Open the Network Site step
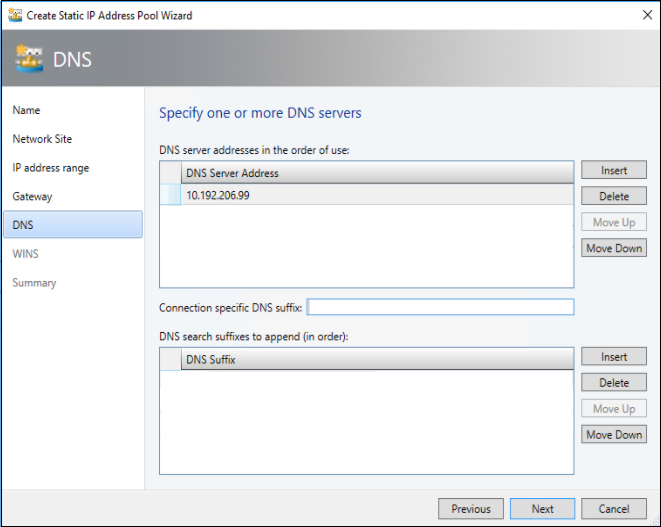 click(42, 139)
